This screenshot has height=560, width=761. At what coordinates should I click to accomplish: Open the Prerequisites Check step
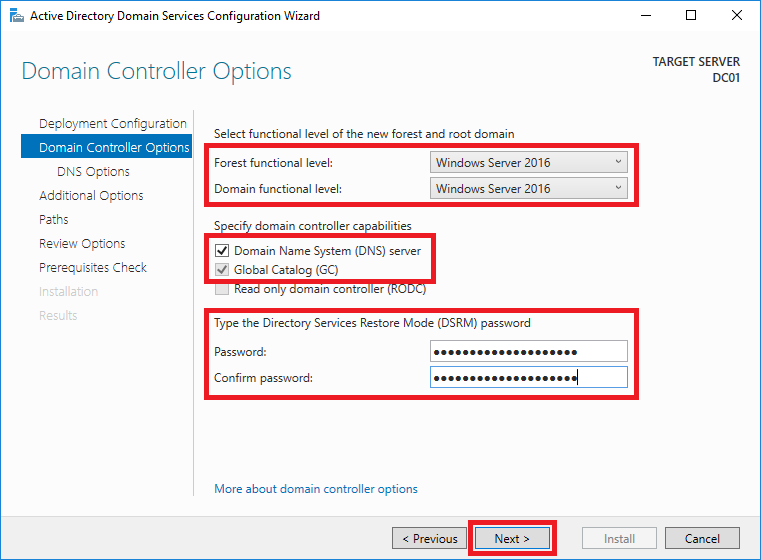pos(93,267)
